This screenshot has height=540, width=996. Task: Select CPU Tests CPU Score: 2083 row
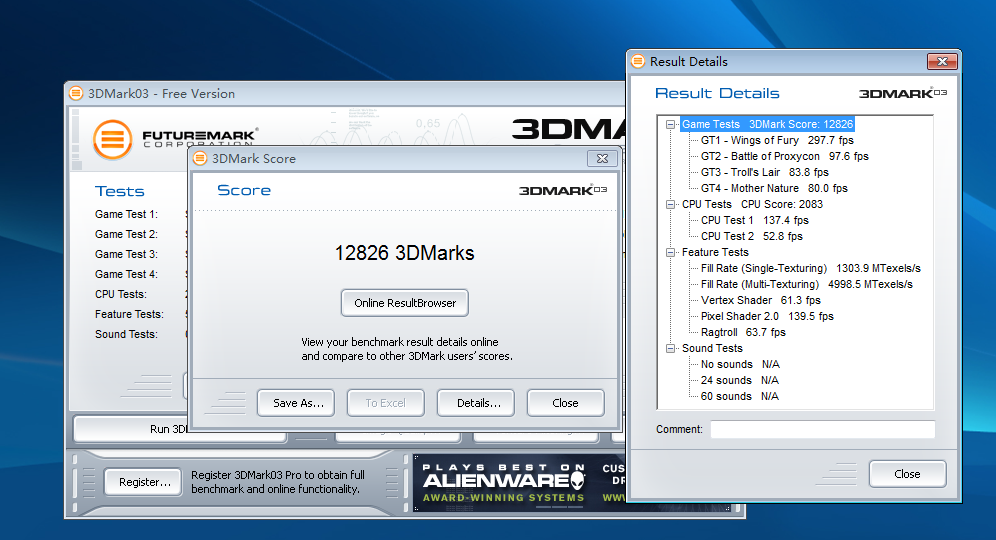752,205
